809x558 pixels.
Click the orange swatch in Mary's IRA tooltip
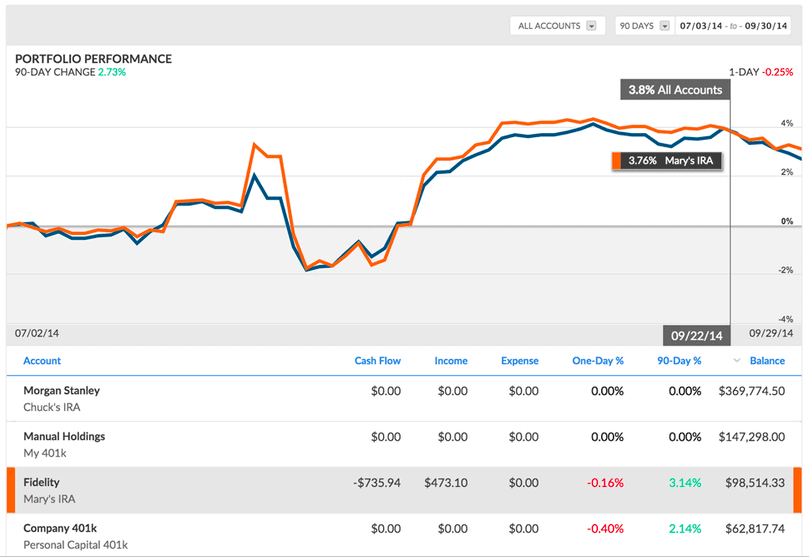616,160
